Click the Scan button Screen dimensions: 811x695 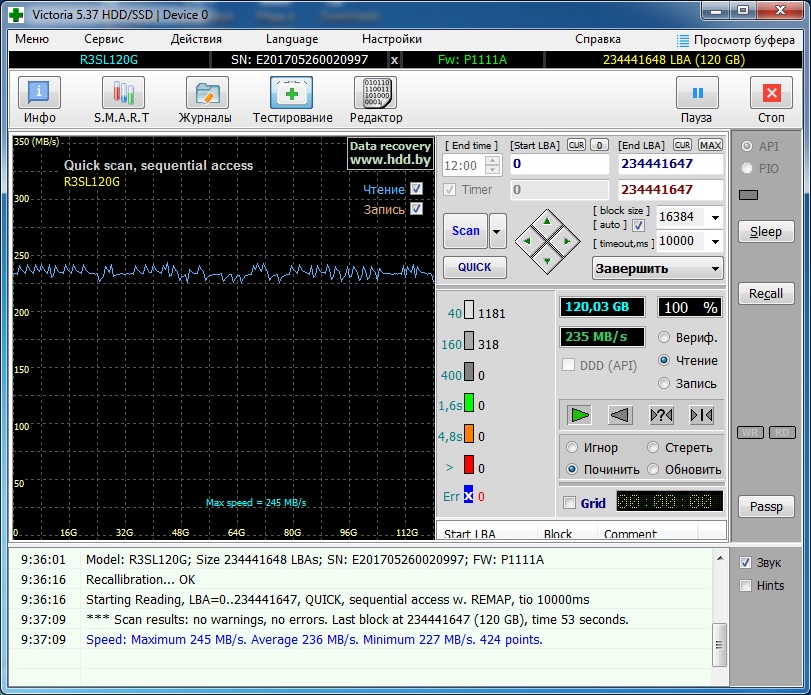coord(465,231)
